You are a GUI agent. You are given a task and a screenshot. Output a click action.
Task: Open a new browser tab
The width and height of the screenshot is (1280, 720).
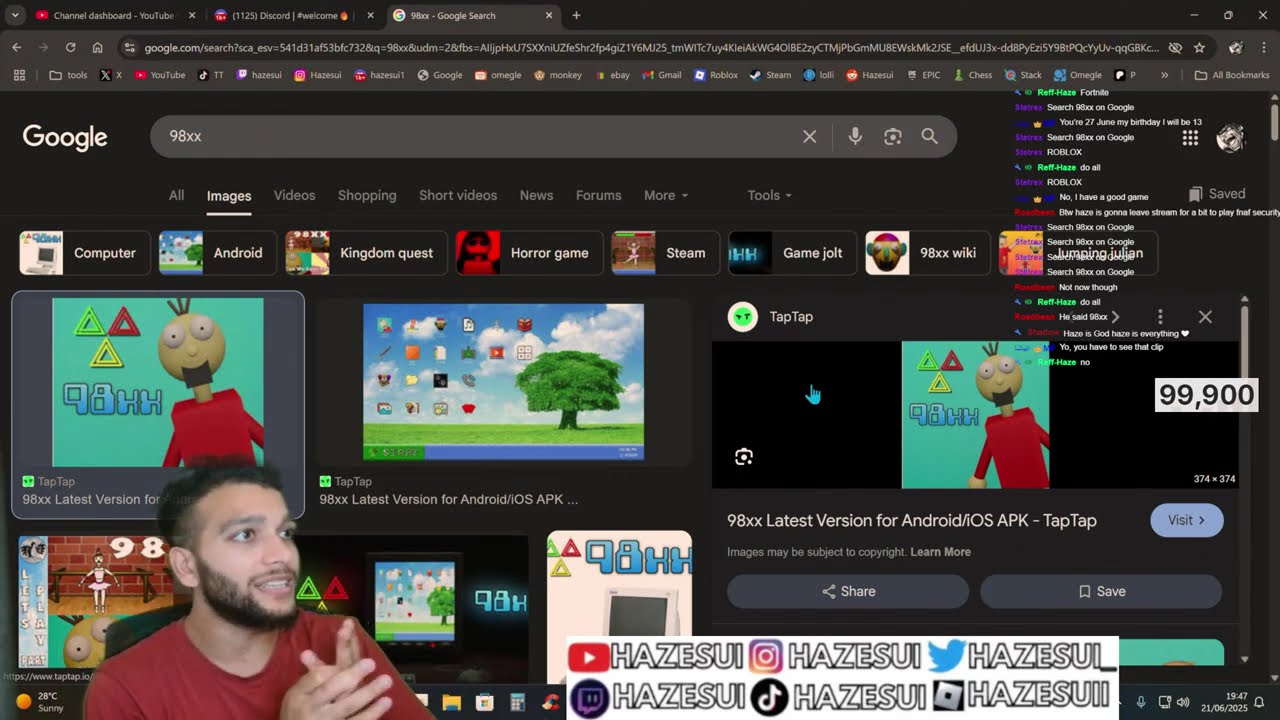(x=576, y=15)
